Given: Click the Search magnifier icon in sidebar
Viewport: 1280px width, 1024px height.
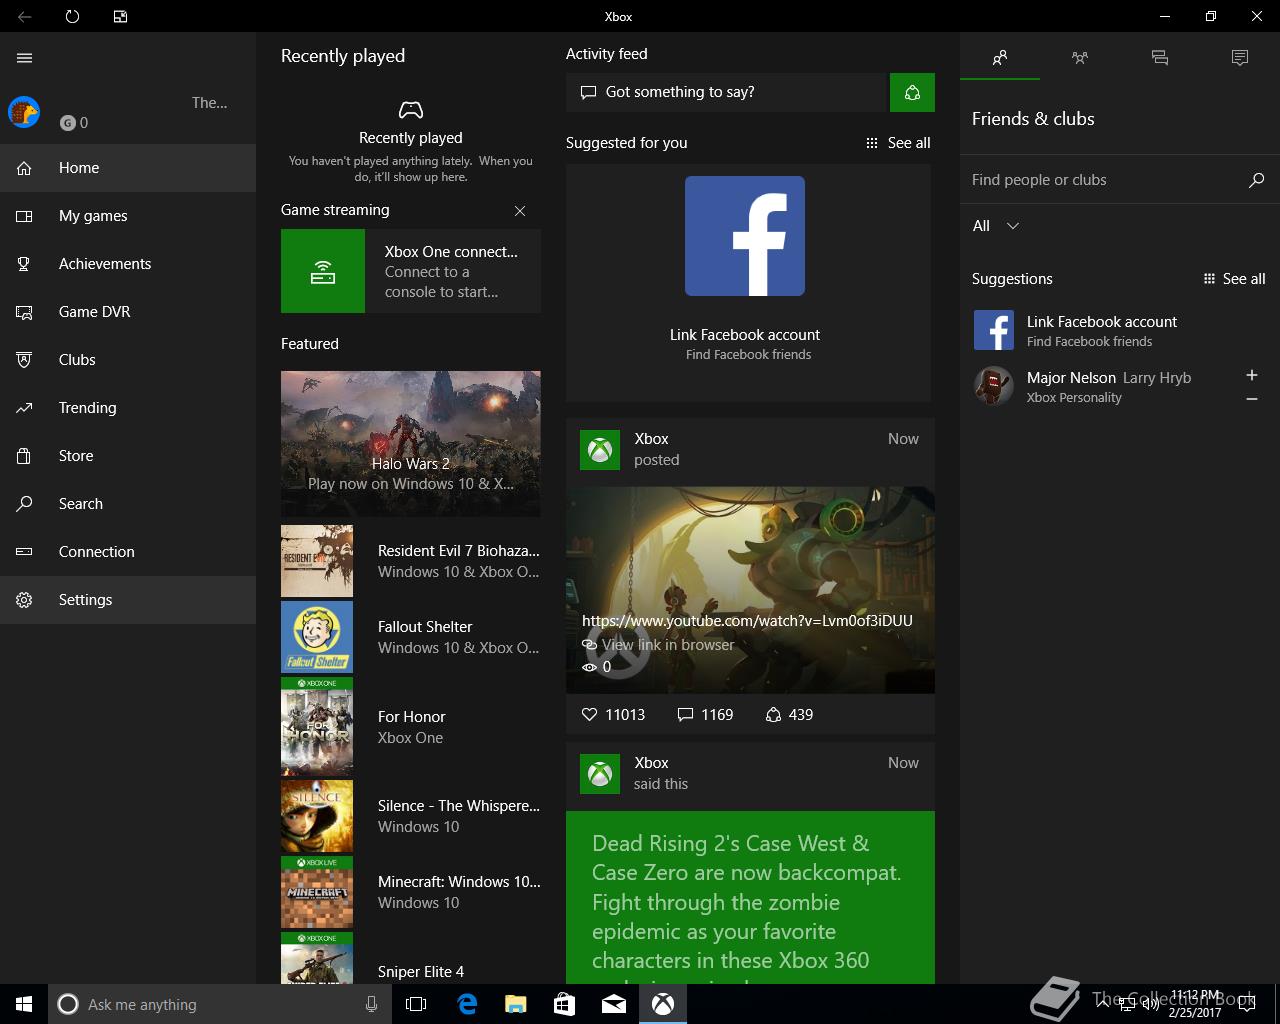Looking at the screenshot, I should [25, 504].
